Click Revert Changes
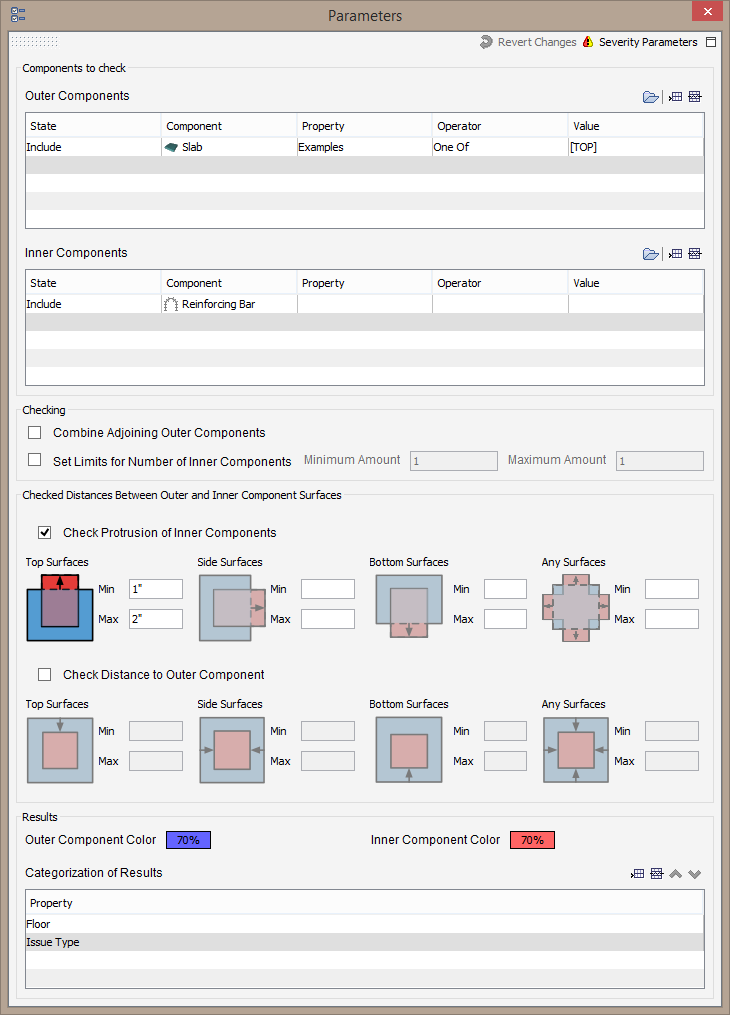This screenshot has width=730, height=1015. pyautogui.click(x=528, y=42)
